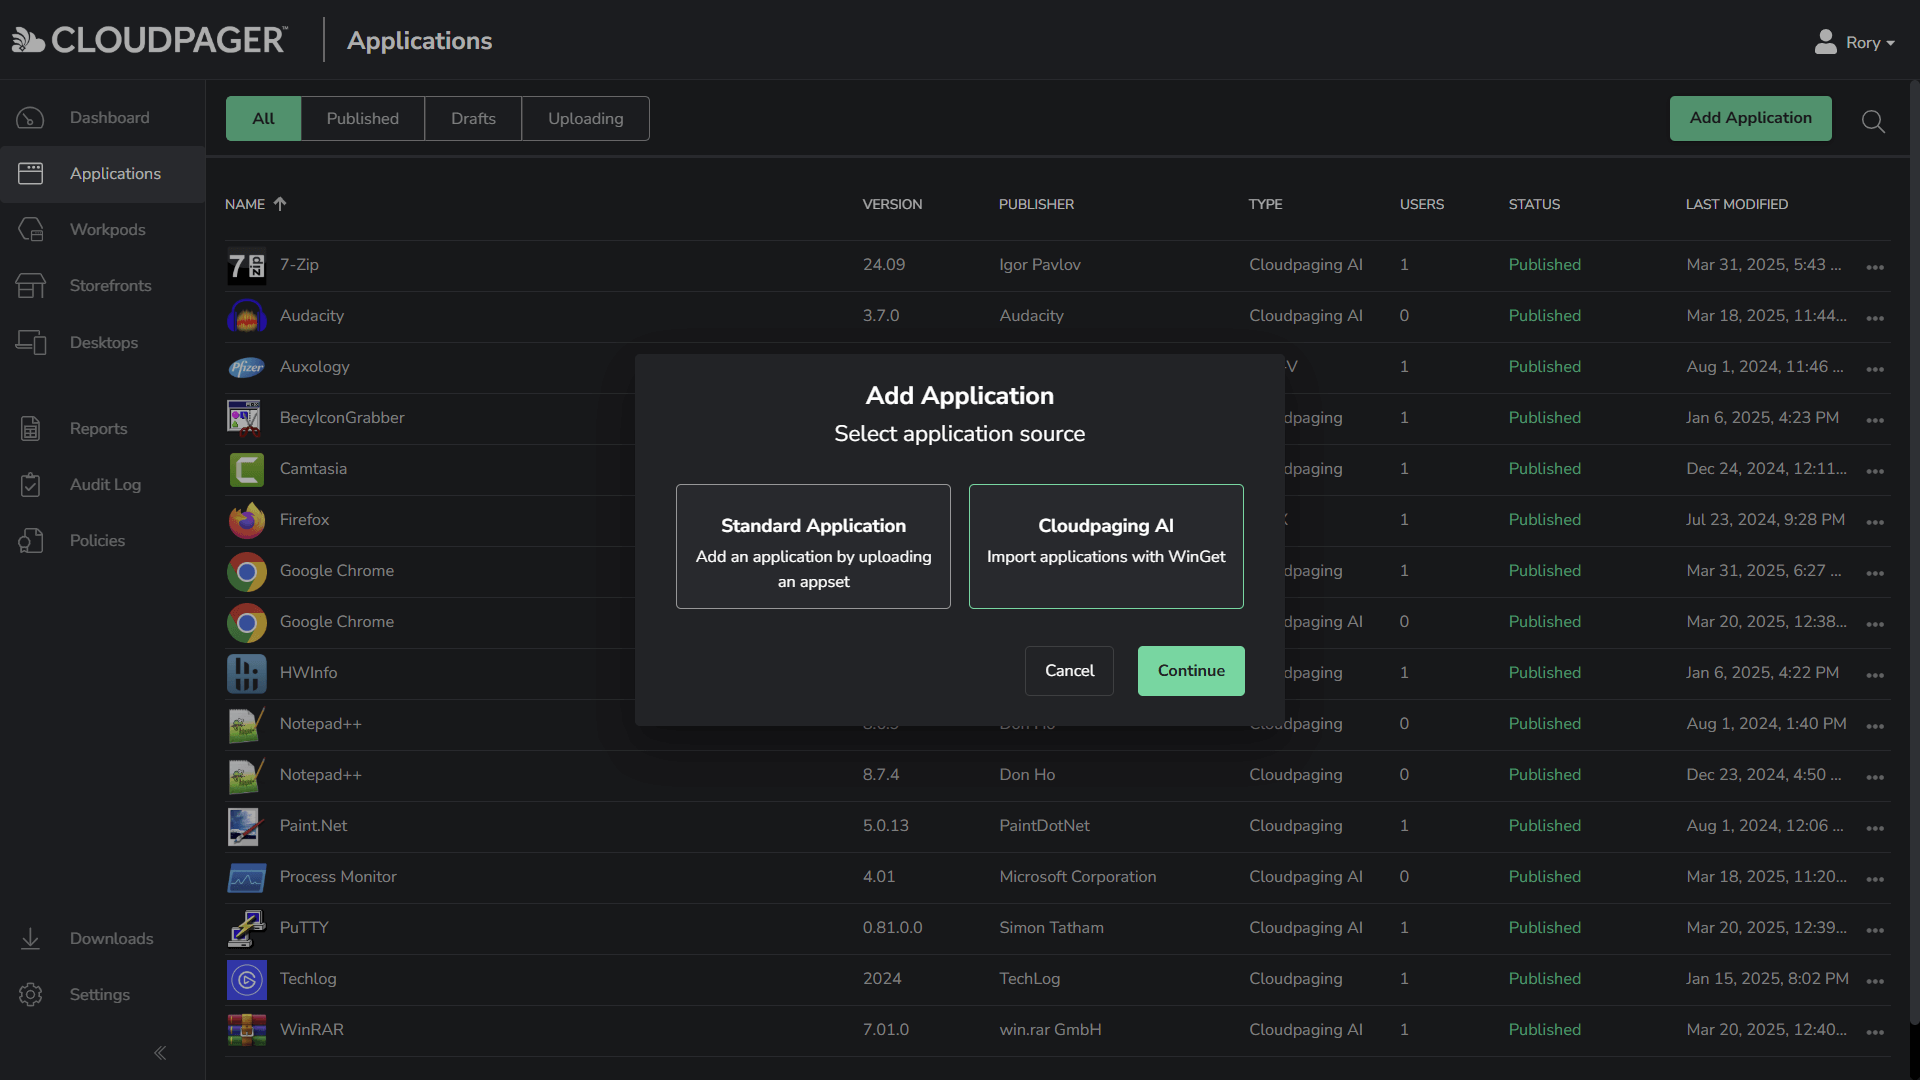The width and height of the screenshot is (1920, 1080).
Task: Open Settings via the gear icon
Action: point(30,994)
